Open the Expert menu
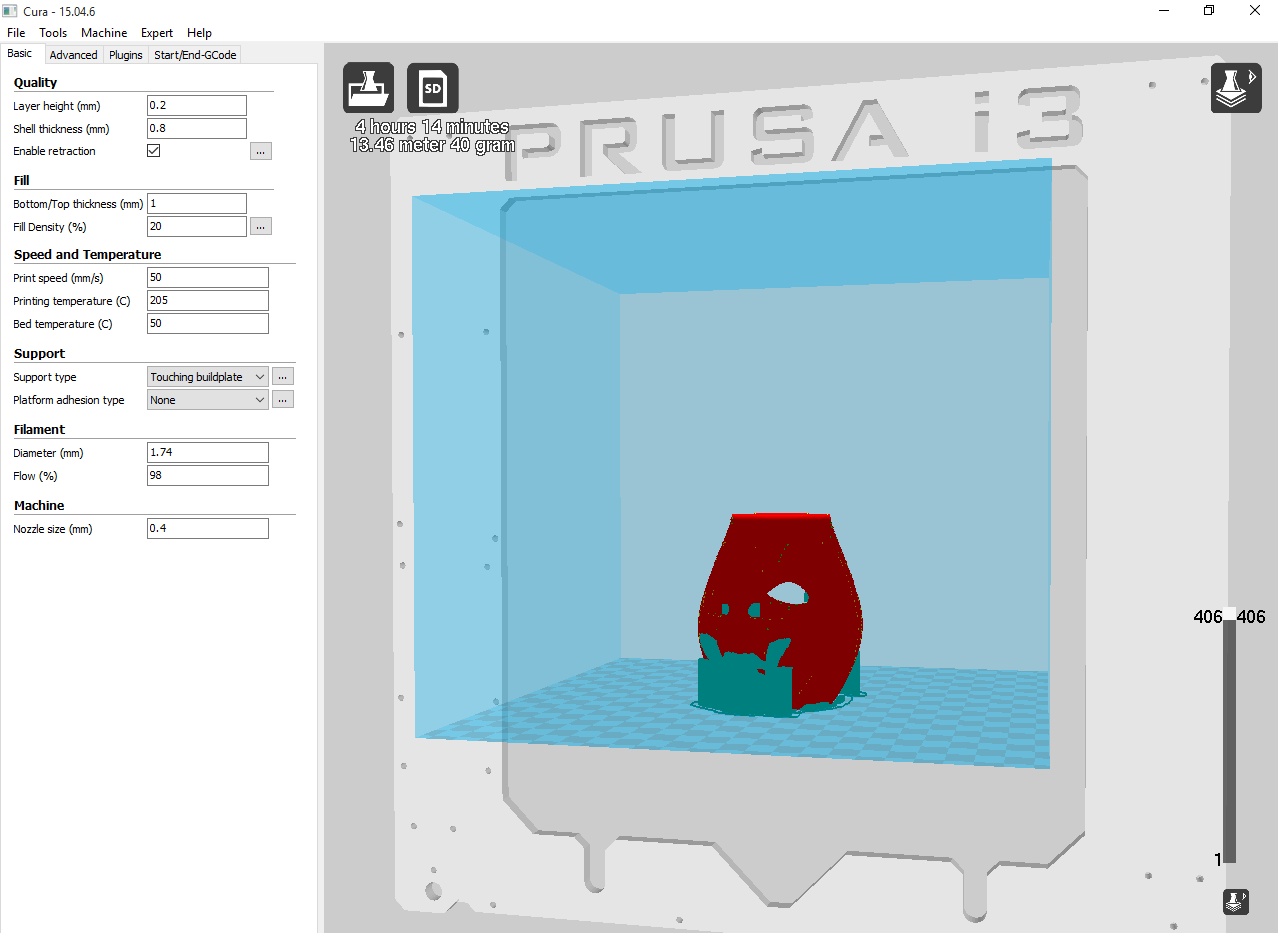The width and height of the screenshot is (1278, 933). (x=157, y=33)
